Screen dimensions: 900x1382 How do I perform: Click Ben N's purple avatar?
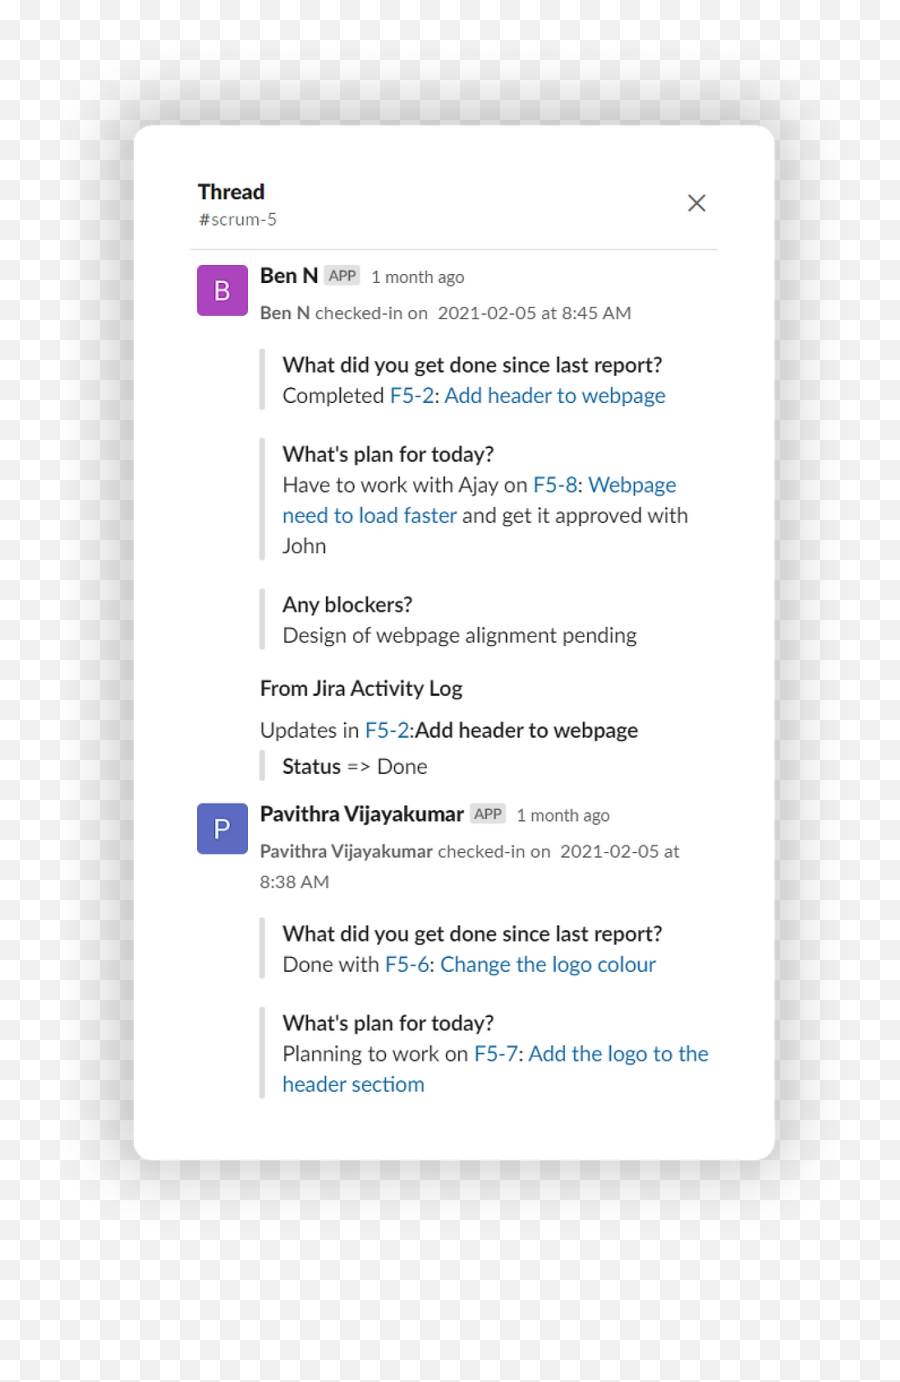[x=221, y=289]
